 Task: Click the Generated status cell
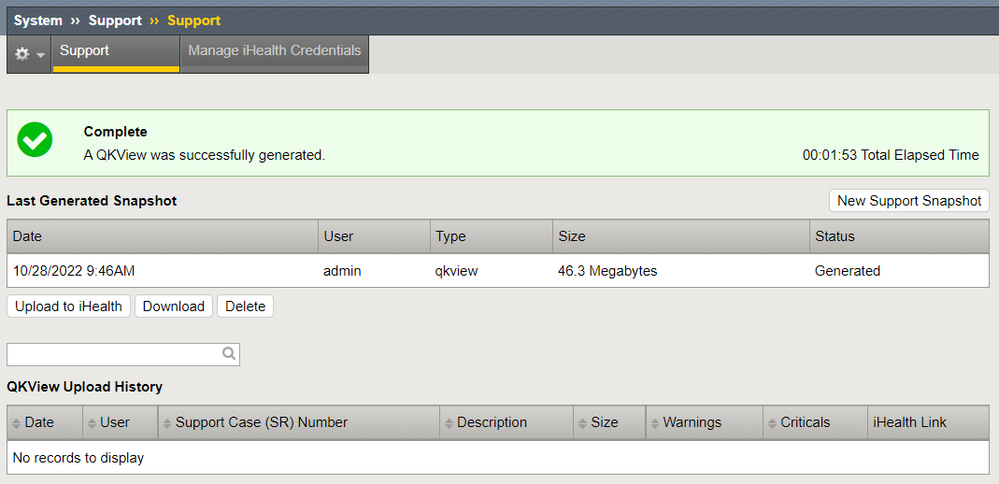tap(847, 271)
